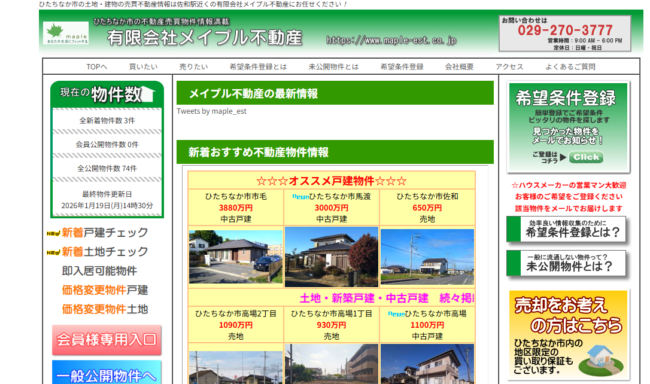The height and width of the screenshot is (384, 650).
Task: Open the TOPへ menu item
Action: pos(97,67)
